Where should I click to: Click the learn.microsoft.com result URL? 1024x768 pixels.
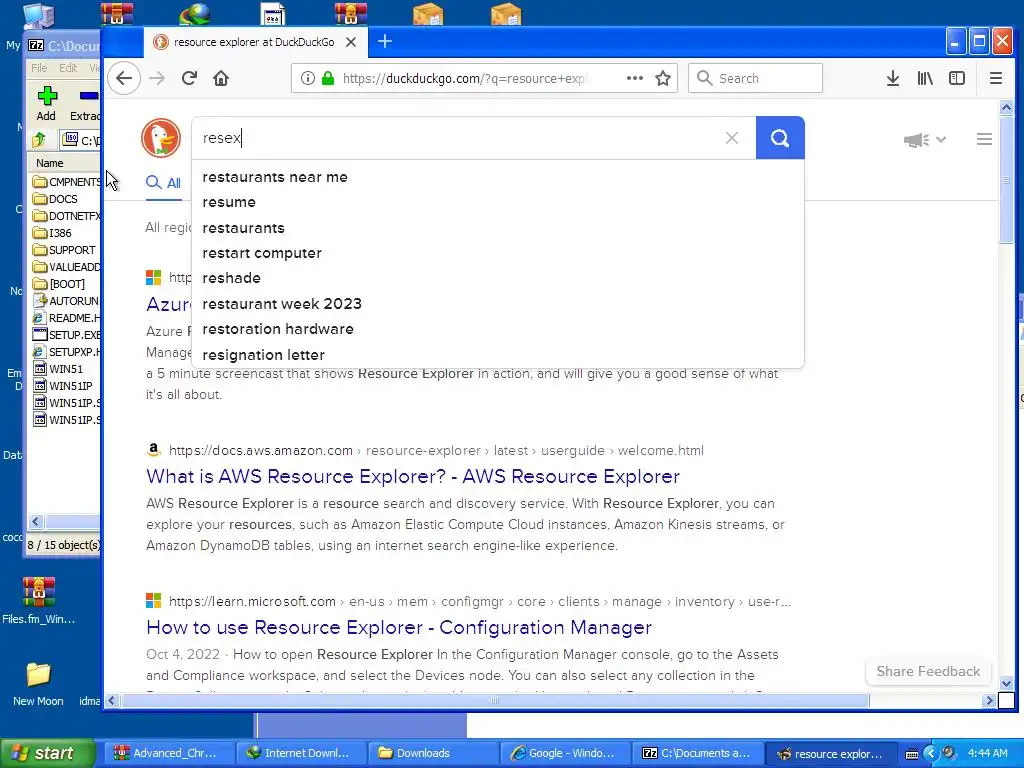(x=479, y=601)
